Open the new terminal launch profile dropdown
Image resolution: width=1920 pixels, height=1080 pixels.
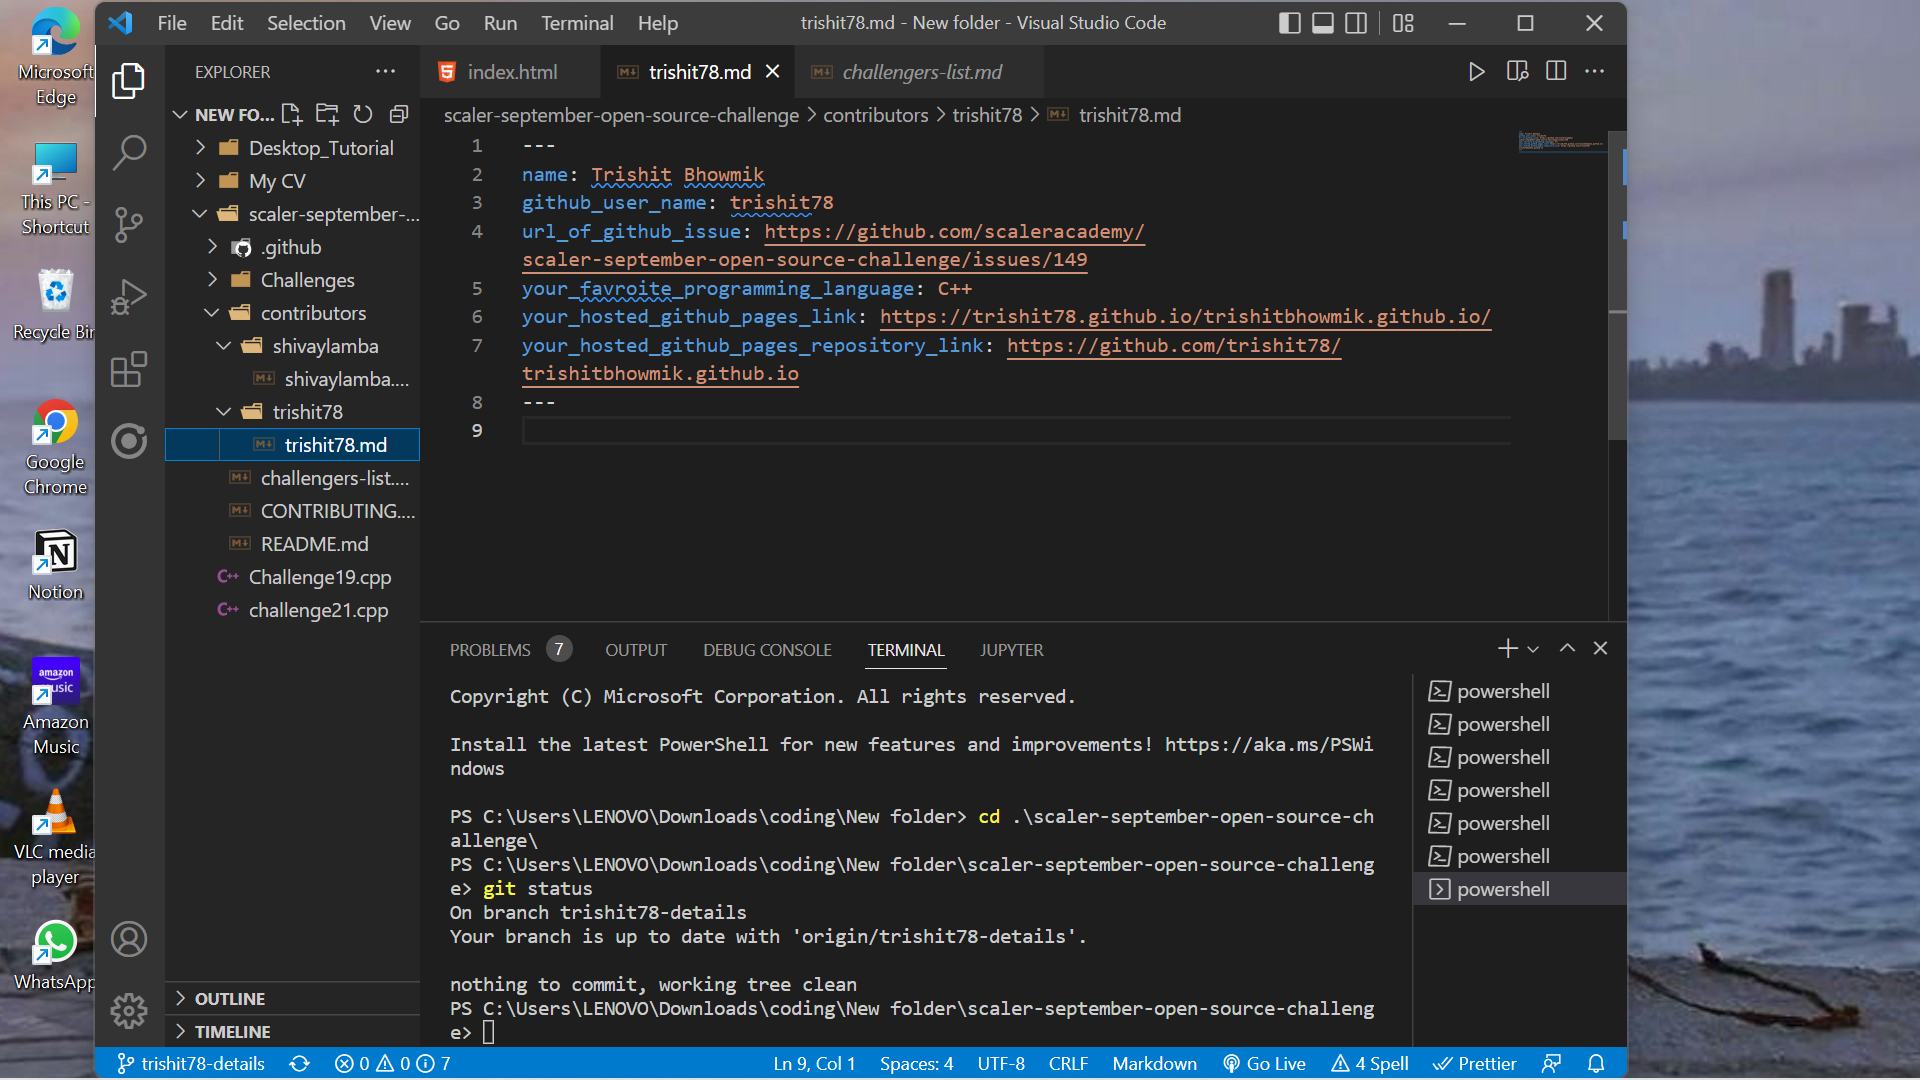coord(1533,649)
